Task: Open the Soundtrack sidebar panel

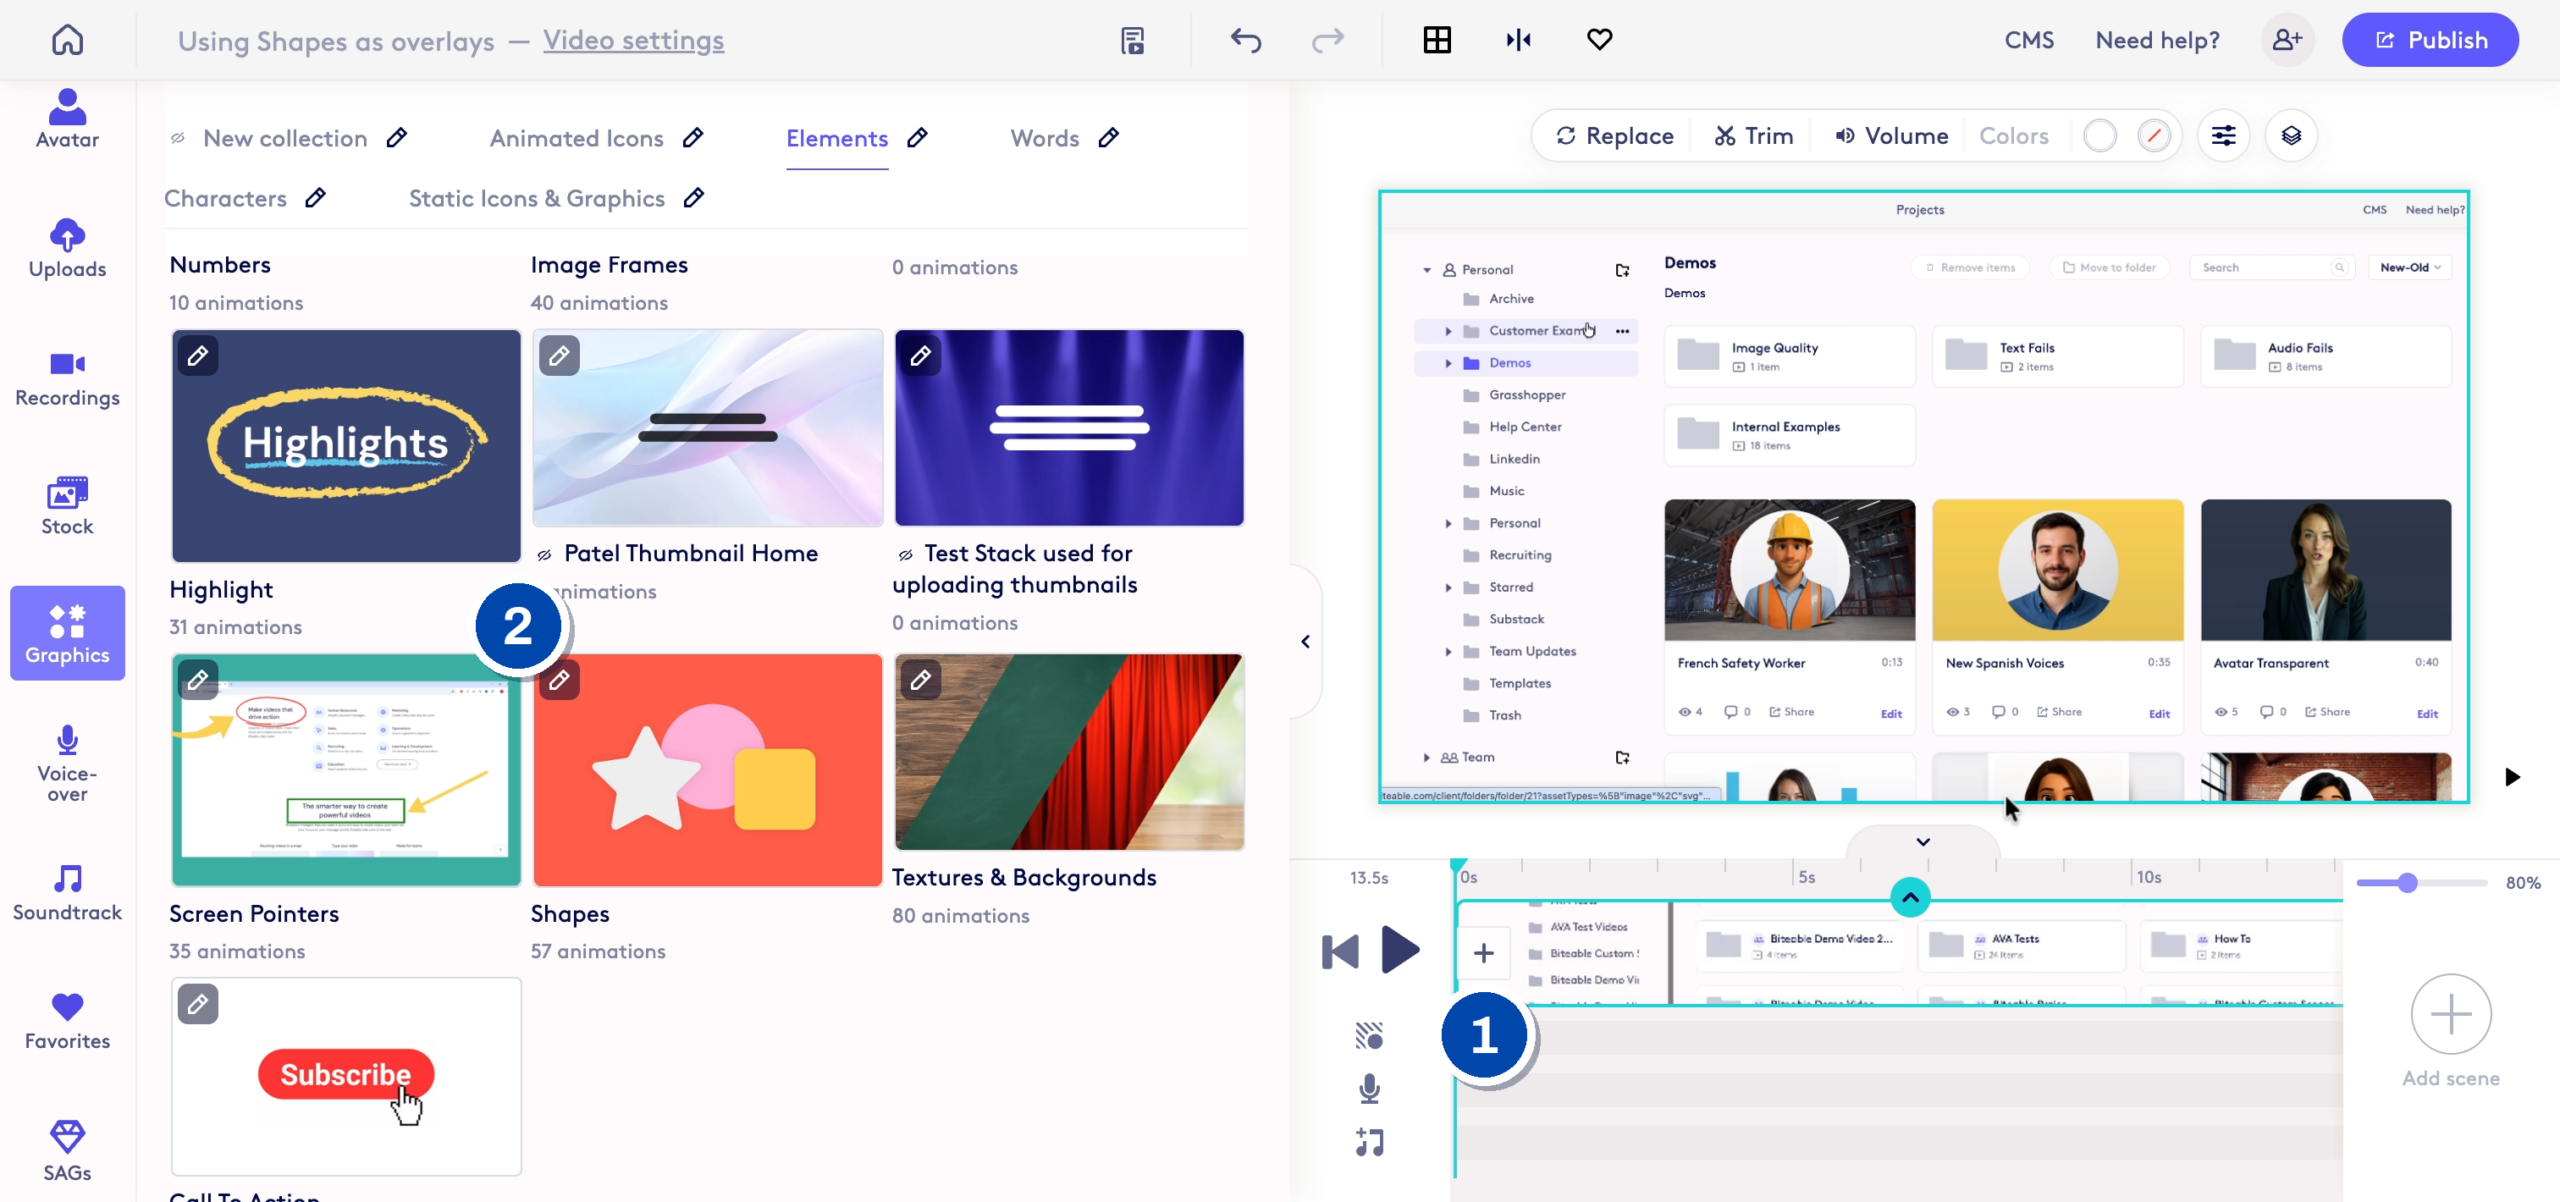Action: pos(67,893)
